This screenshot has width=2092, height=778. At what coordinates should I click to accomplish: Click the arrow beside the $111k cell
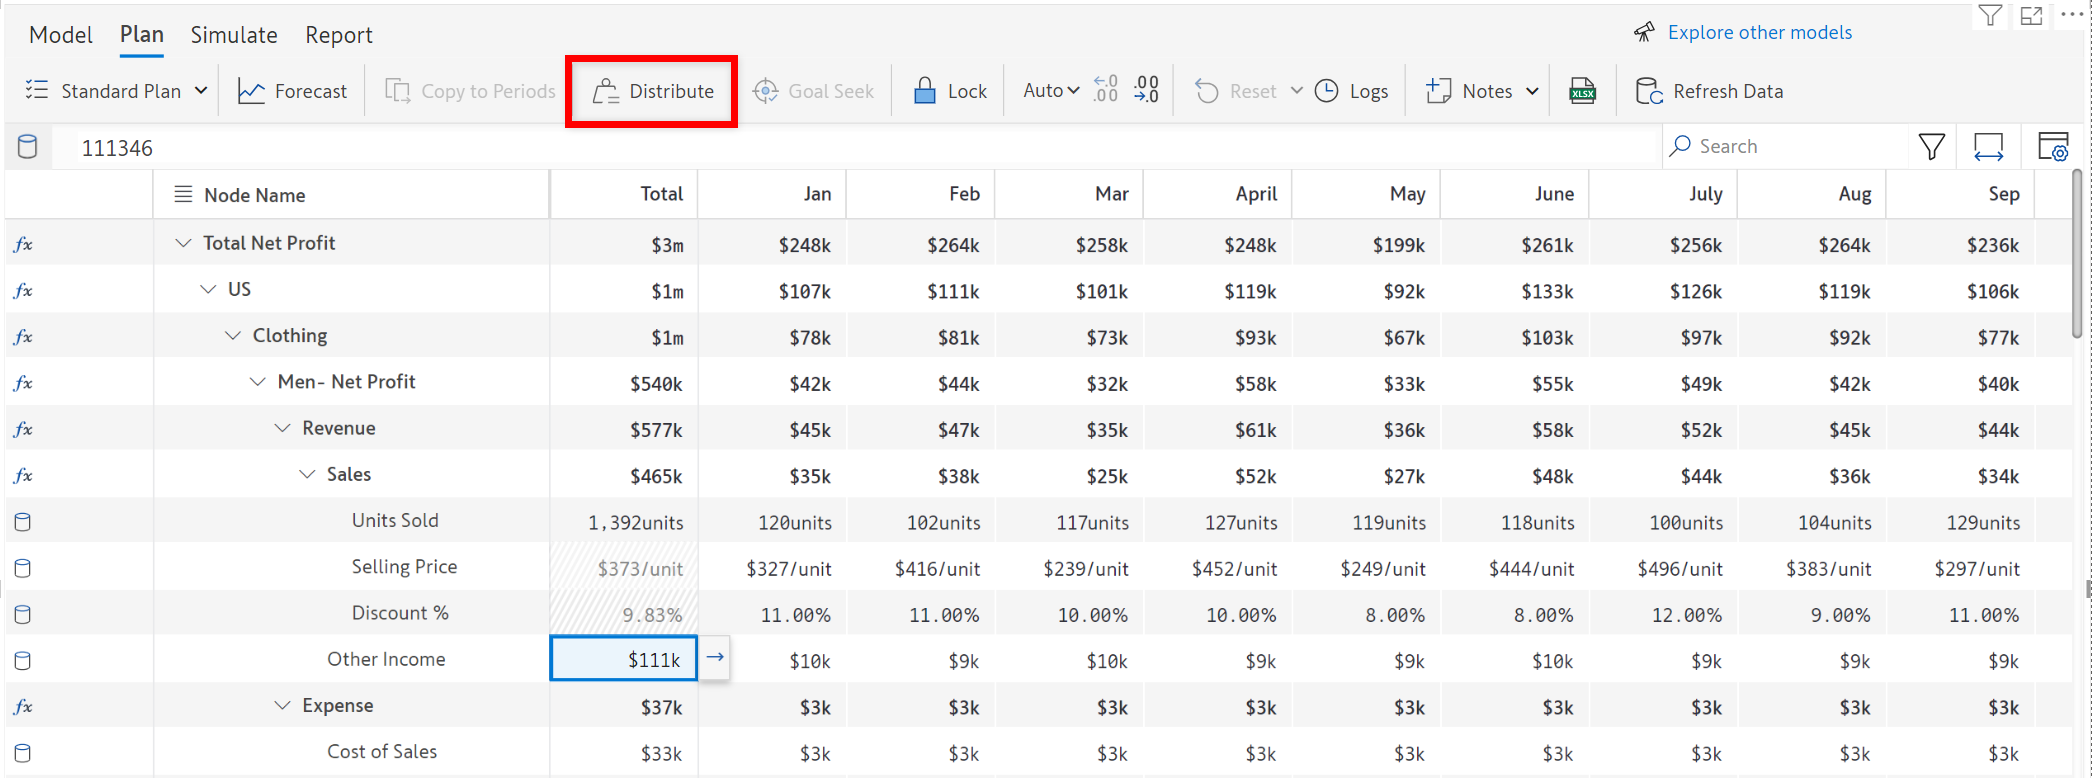point(715,658)
